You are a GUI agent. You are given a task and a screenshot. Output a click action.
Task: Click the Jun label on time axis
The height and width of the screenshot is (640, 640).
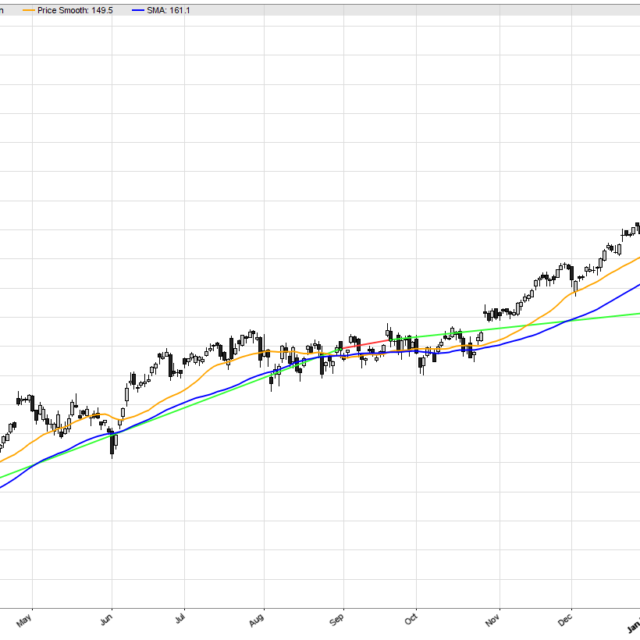click(x=112, y=619)
